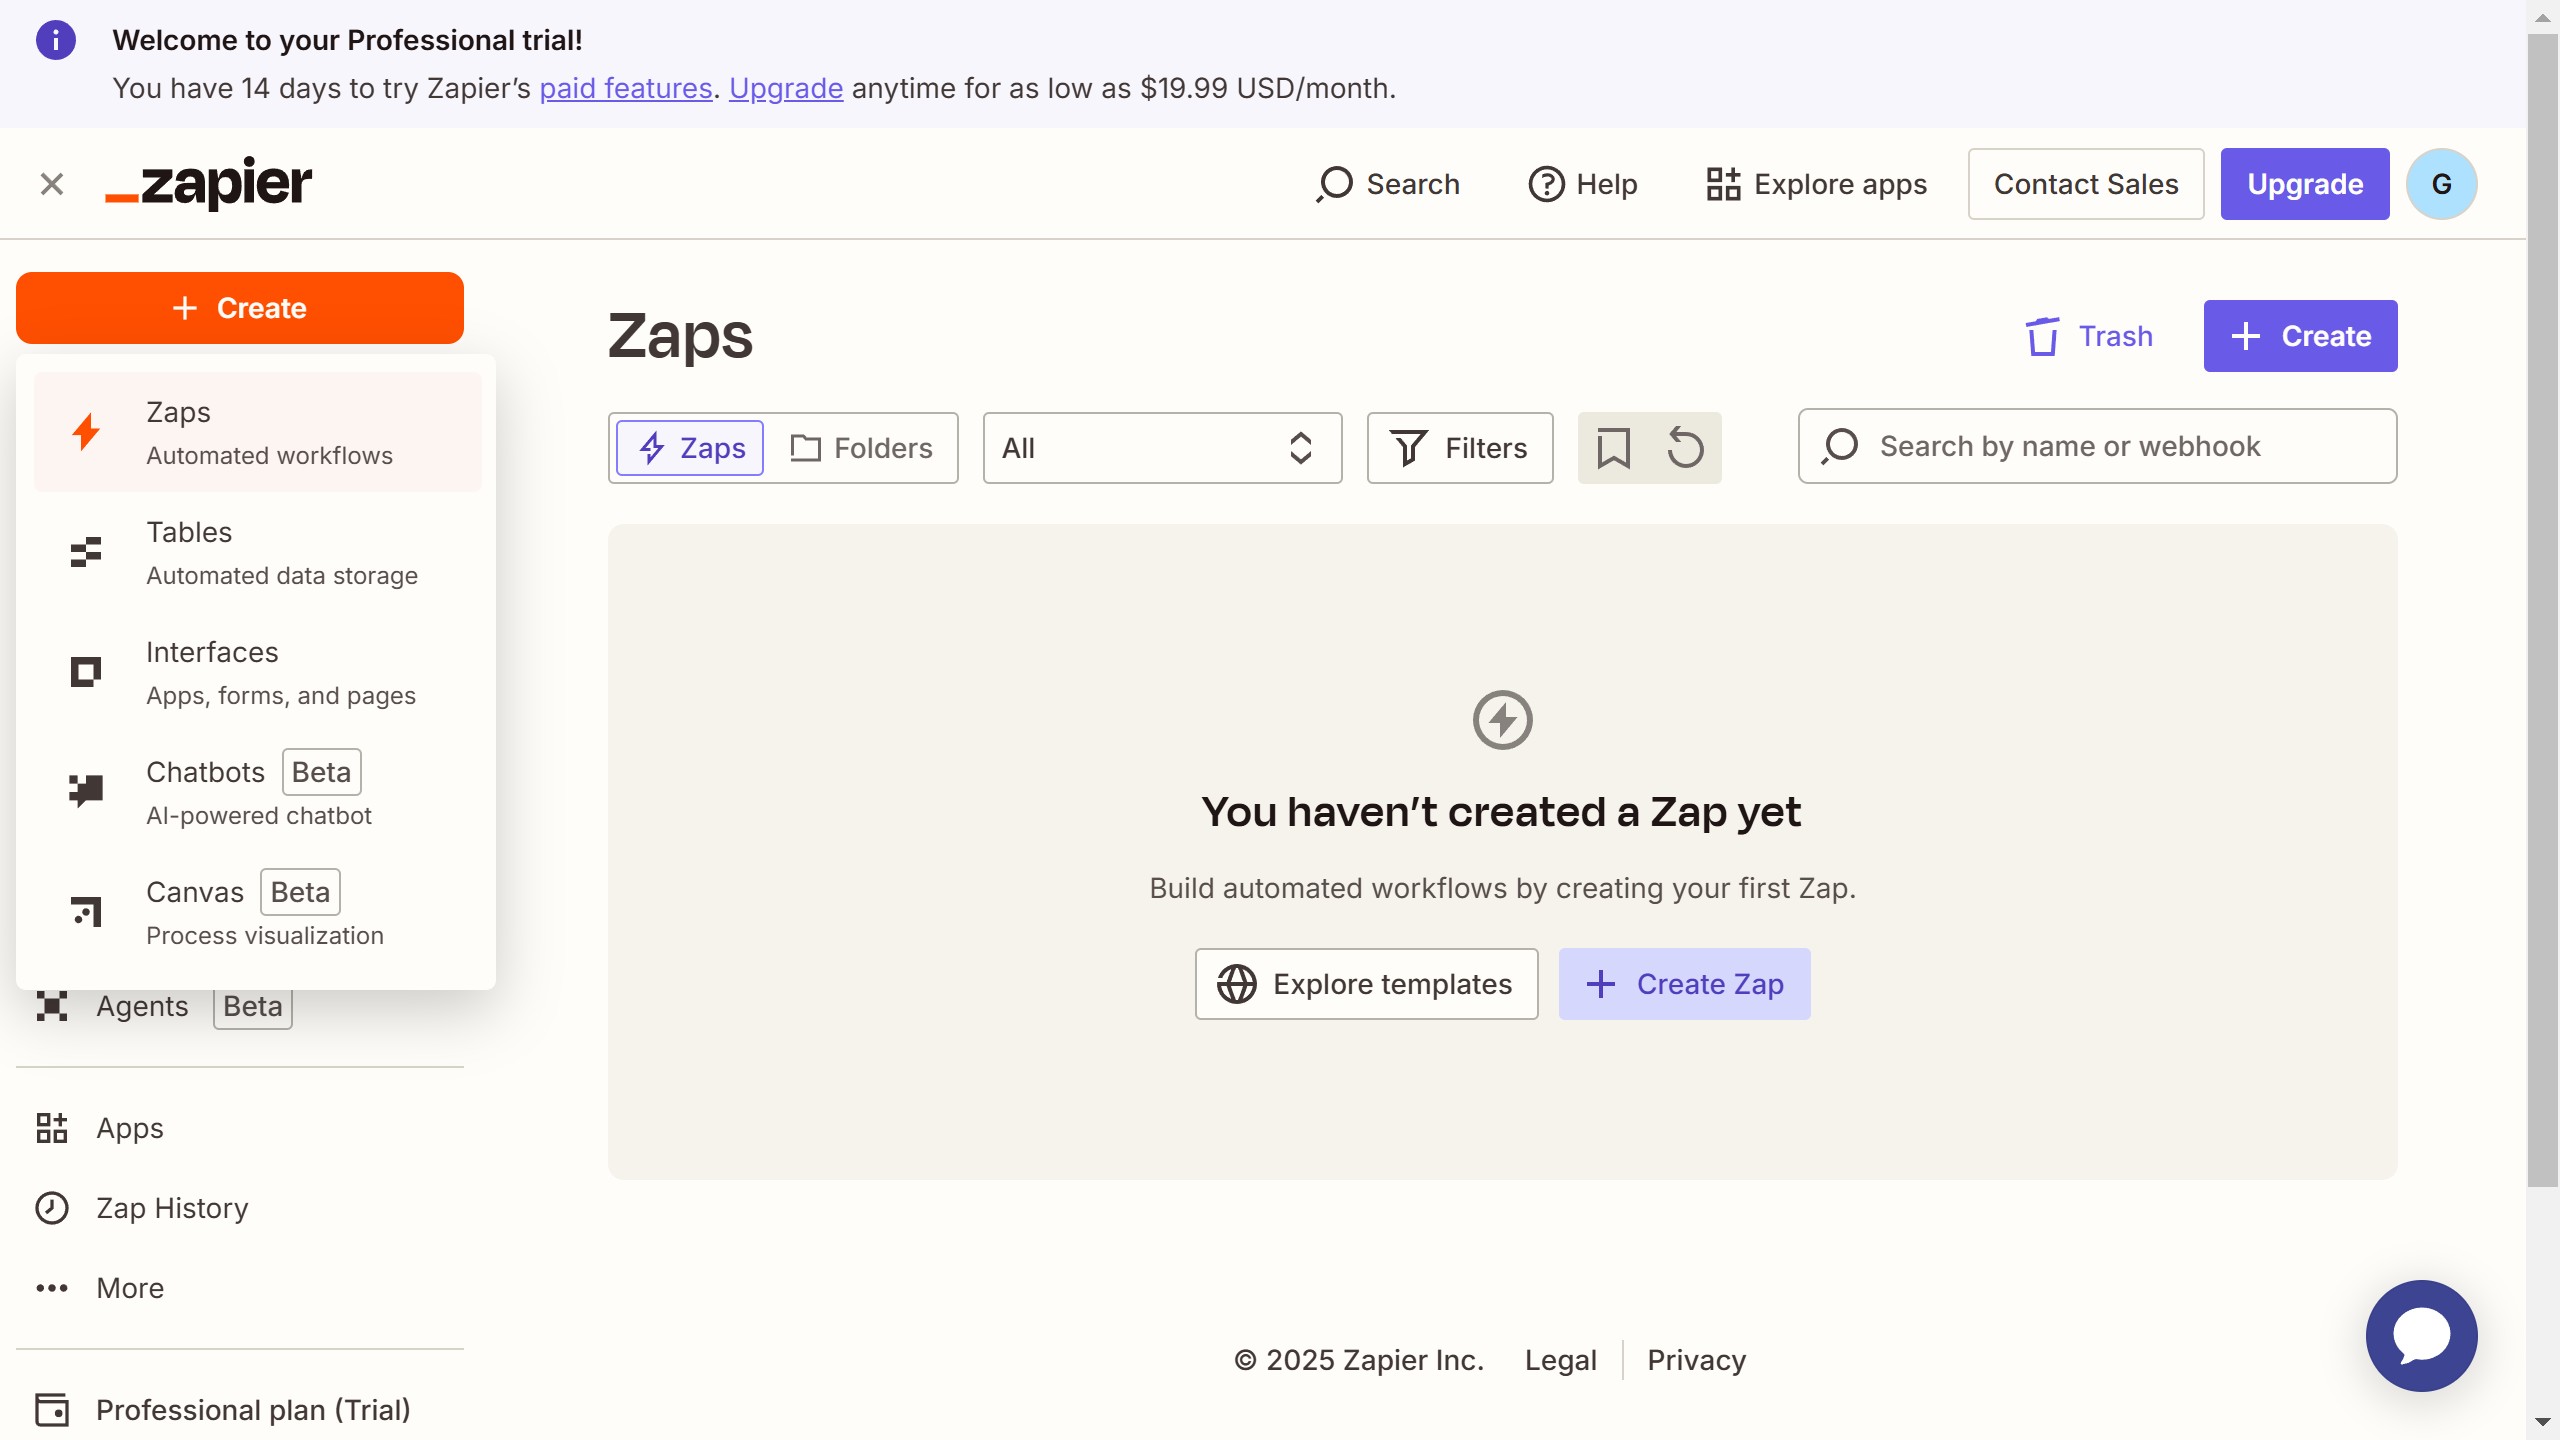Screen dimensions: 2560x1440
Task: Click the Create Zap button
Action: (x=1684, y=984)
